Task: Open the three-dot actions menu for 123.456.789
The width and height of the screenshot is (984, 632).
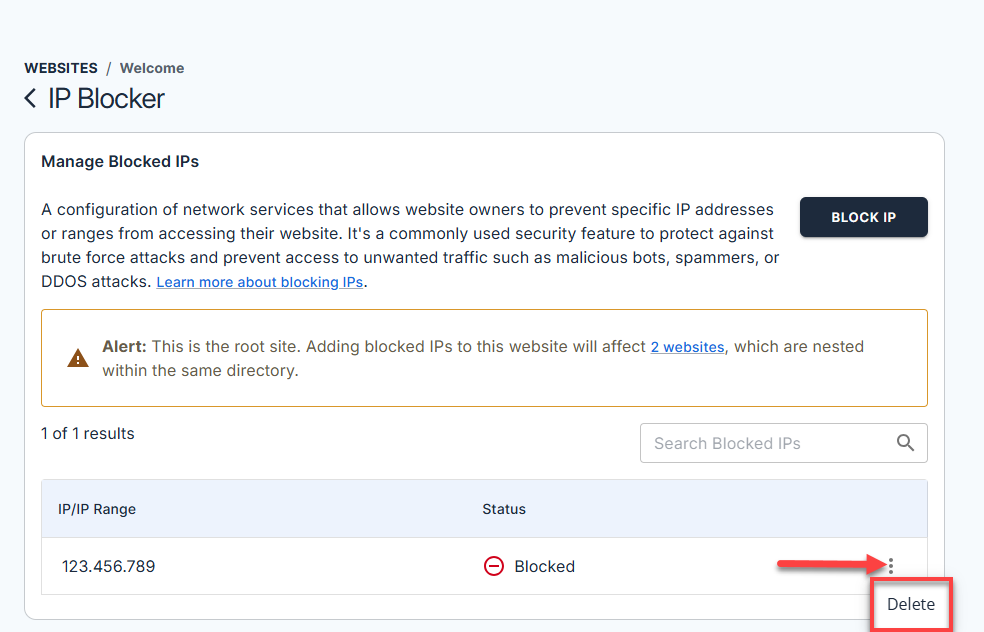Action: pos(890,565)
